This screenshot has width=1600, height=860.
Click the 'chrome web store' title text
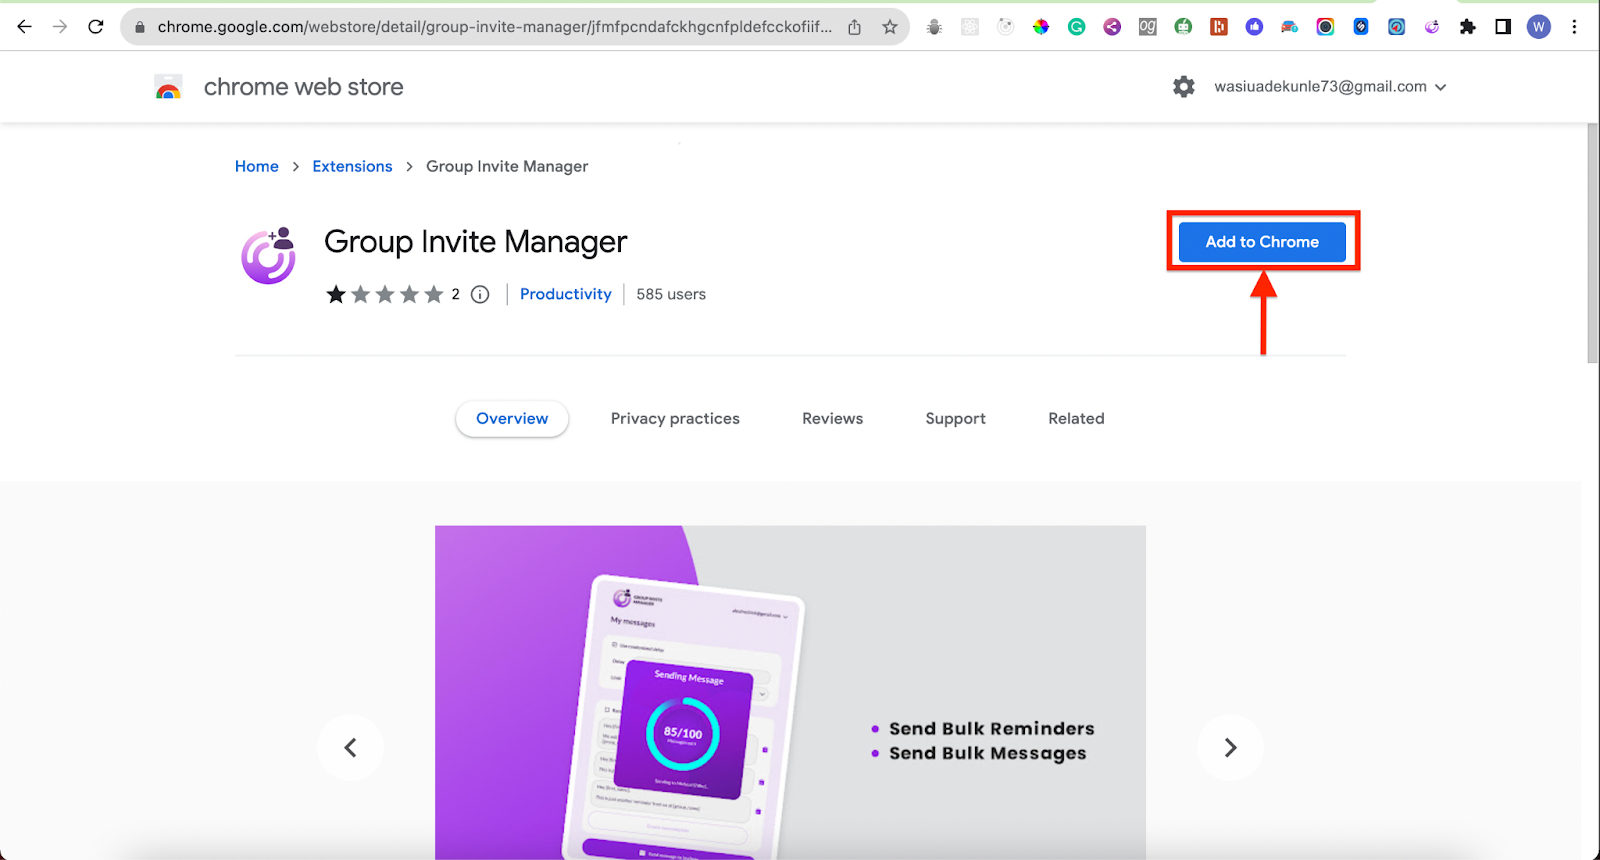click(x=303, y=87)
